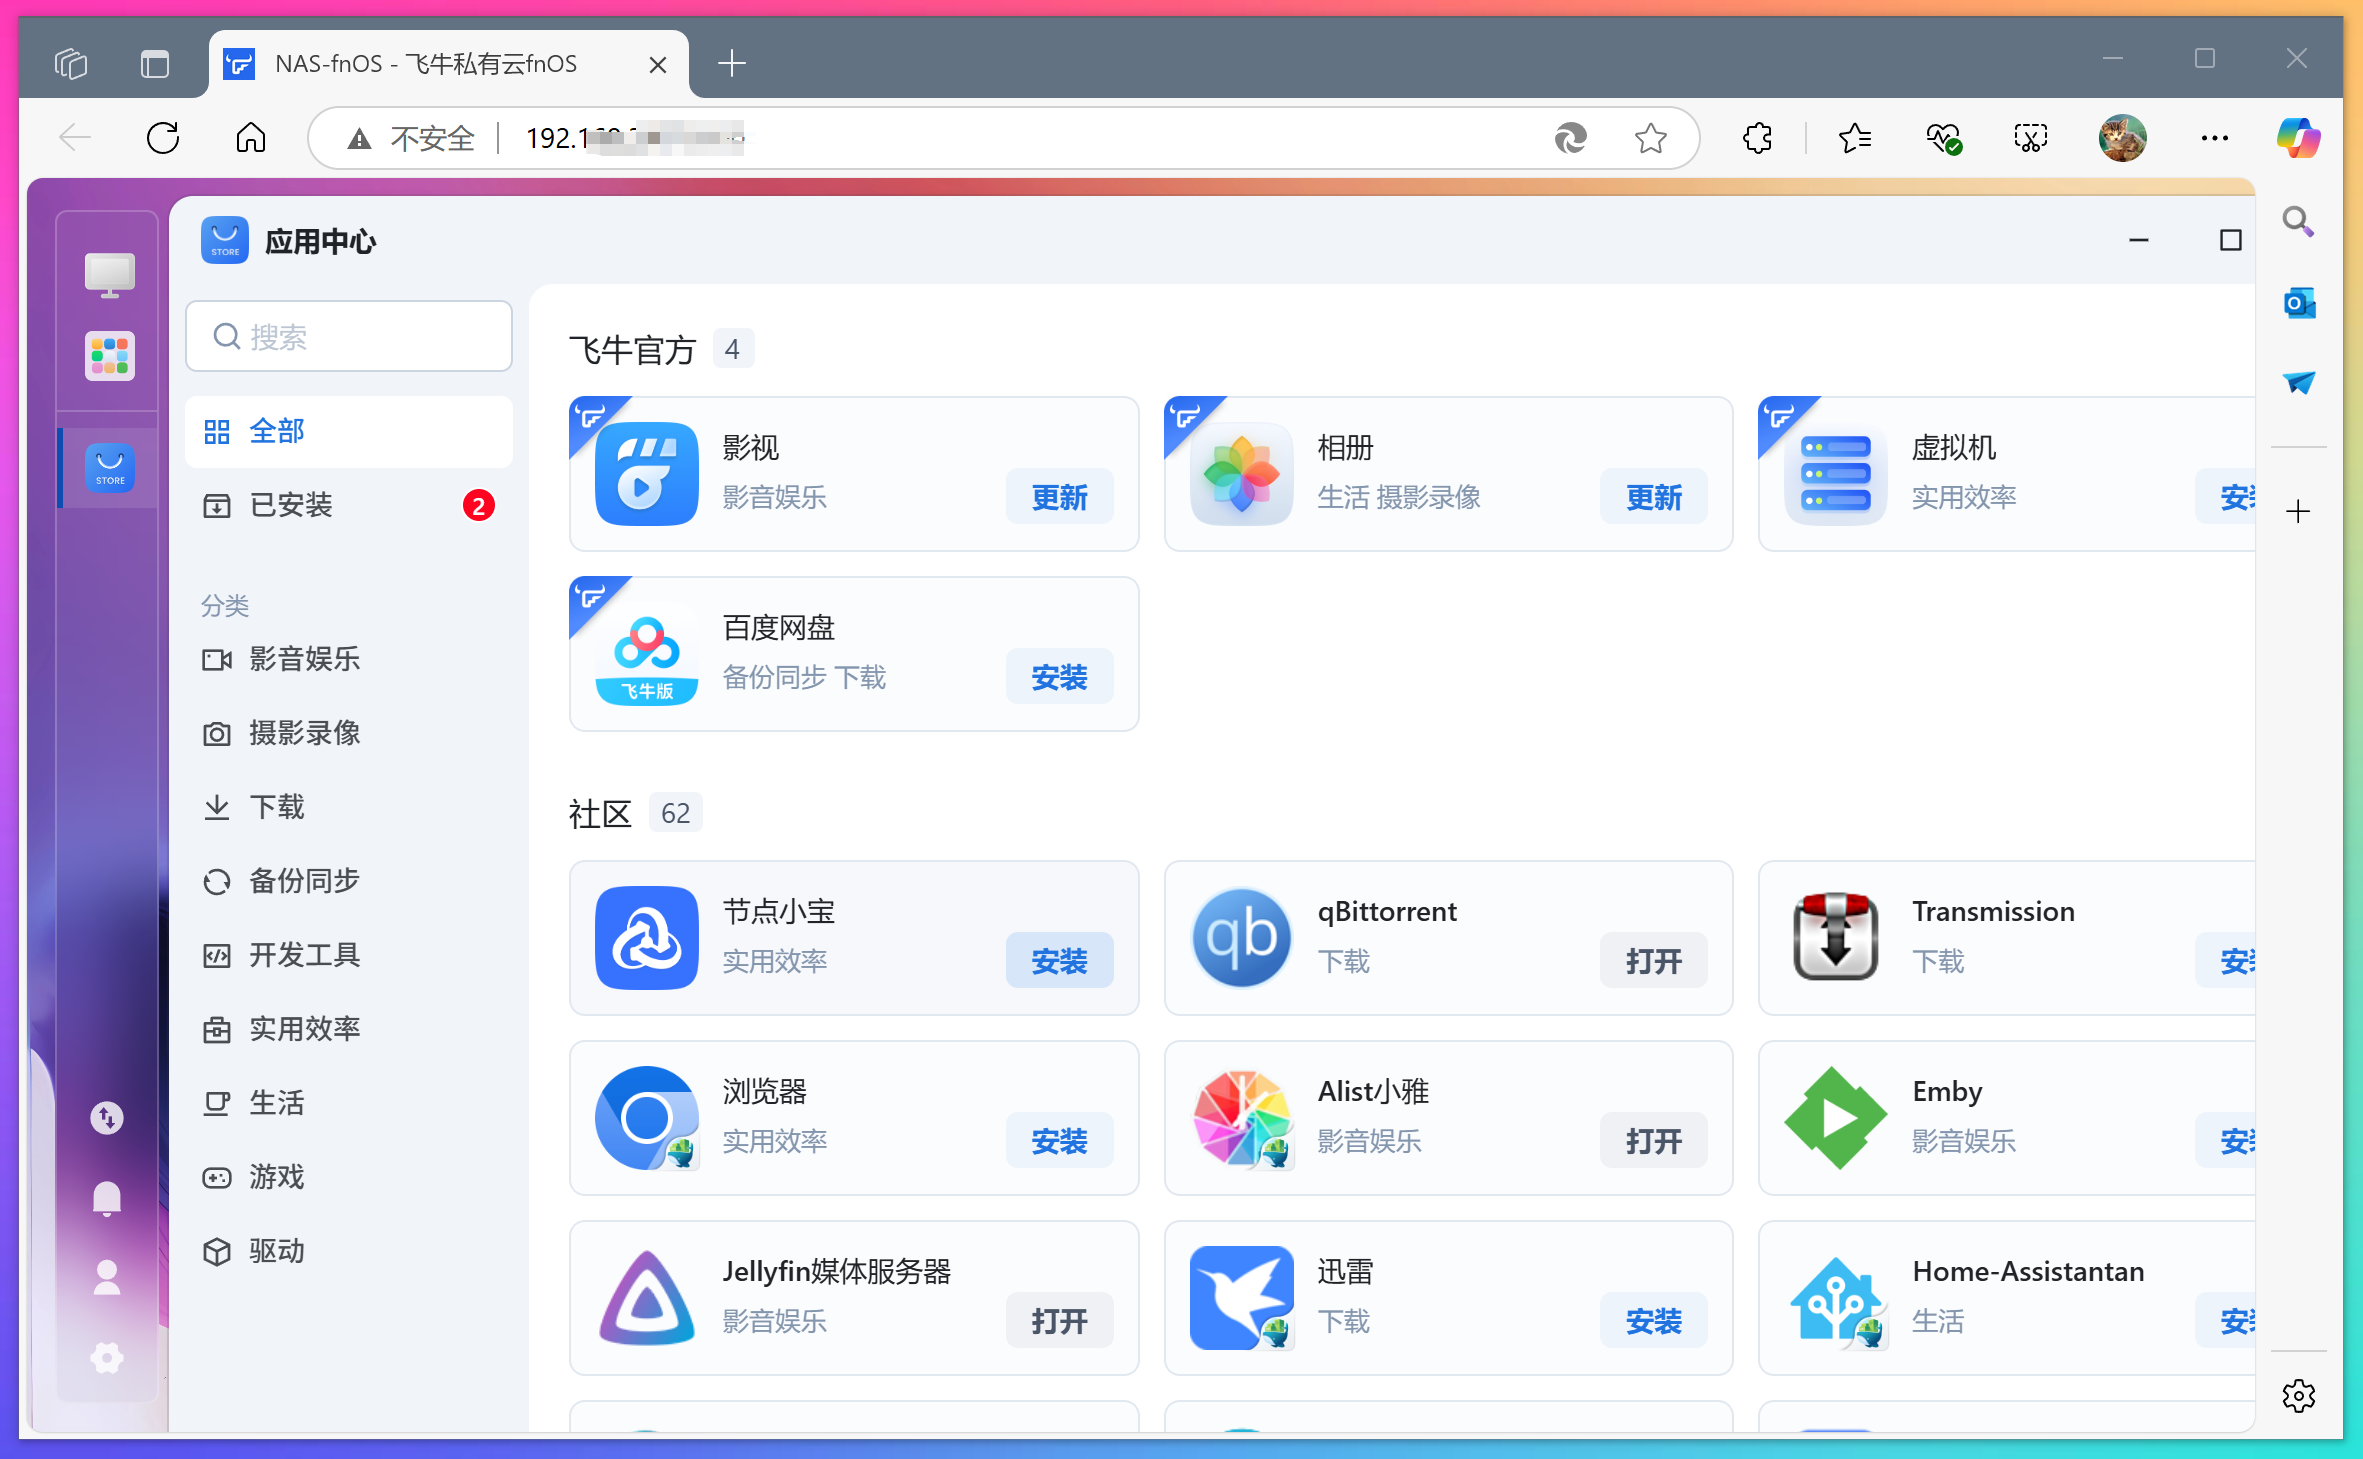Viewport: 2363px width, 1459px height.
Task: Open the user profile icon in dock
Action: (x=107, y=1277)
